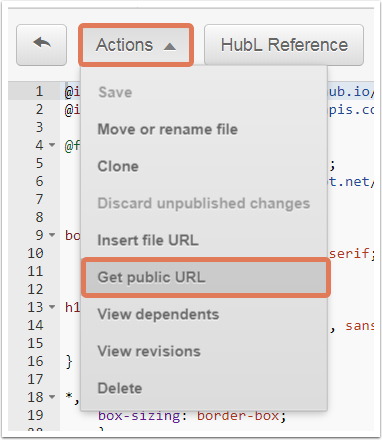Collapse code fold arrow at line 4
This screenshot has height=440, width=382.
[x=52, y=145]
